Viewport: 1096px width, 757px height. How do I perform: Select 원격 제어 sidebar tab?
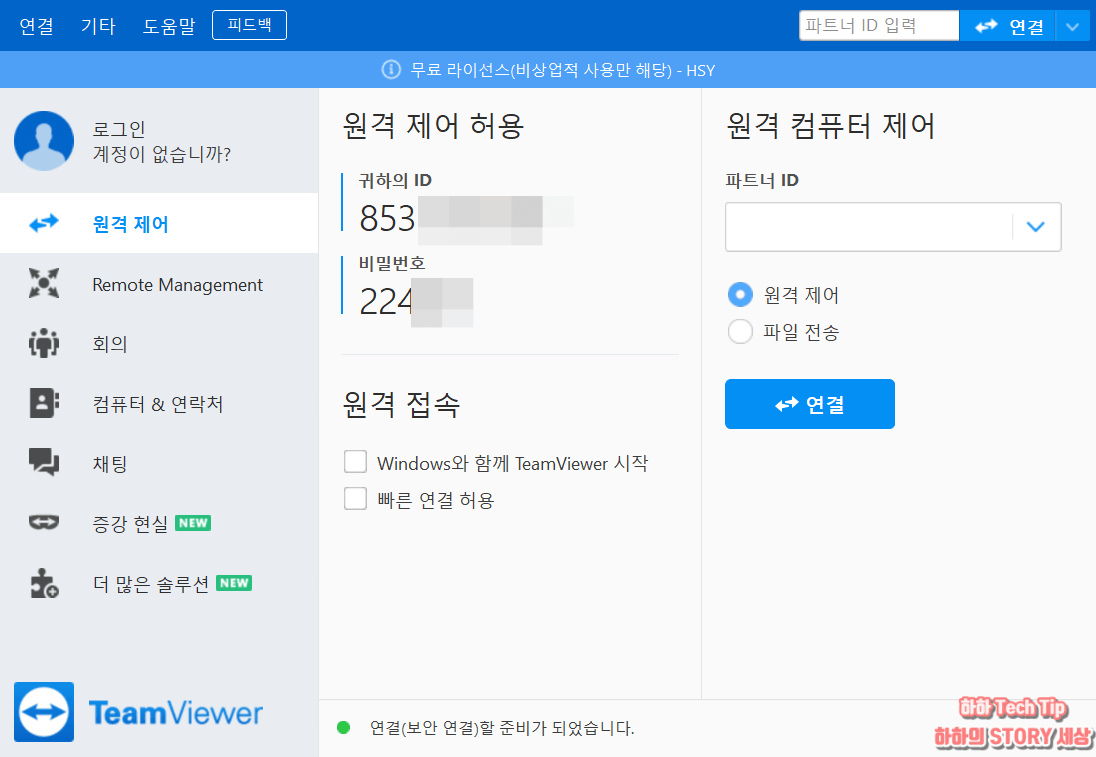coord(159,224)
